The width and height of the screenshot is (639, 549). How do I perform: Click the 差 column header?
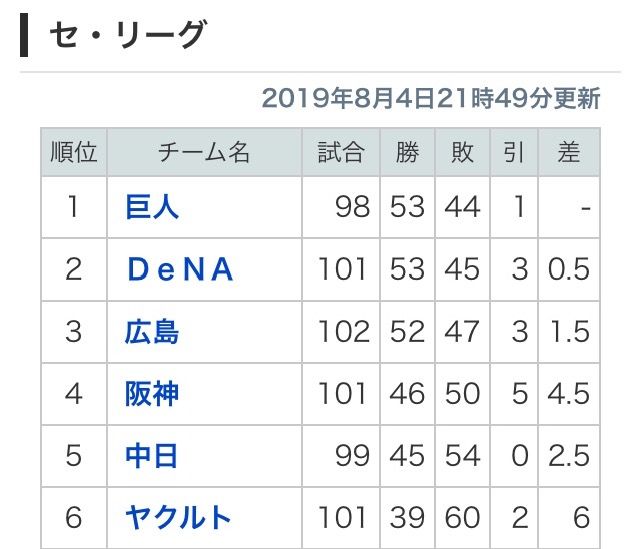(568, 152)
